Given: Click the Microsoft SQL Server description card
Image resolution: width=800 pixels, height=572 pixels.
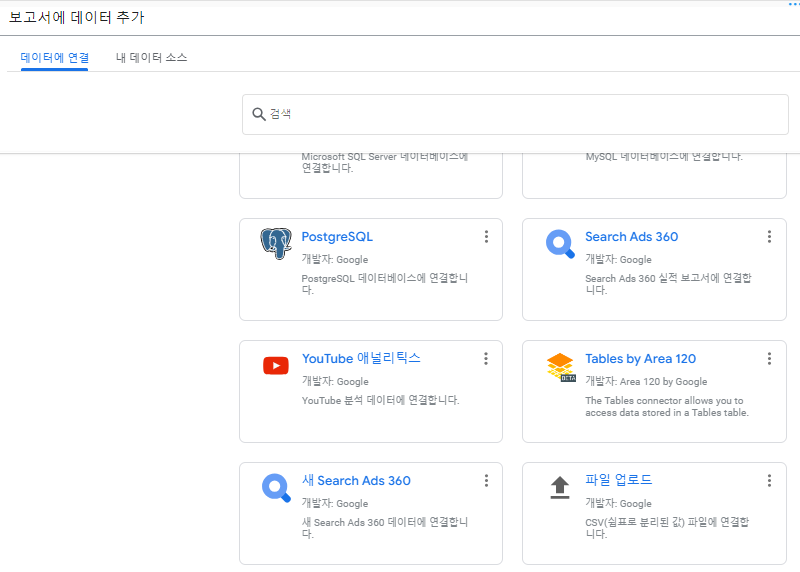Looking at the screenshot, I should (x=371, y=176).
